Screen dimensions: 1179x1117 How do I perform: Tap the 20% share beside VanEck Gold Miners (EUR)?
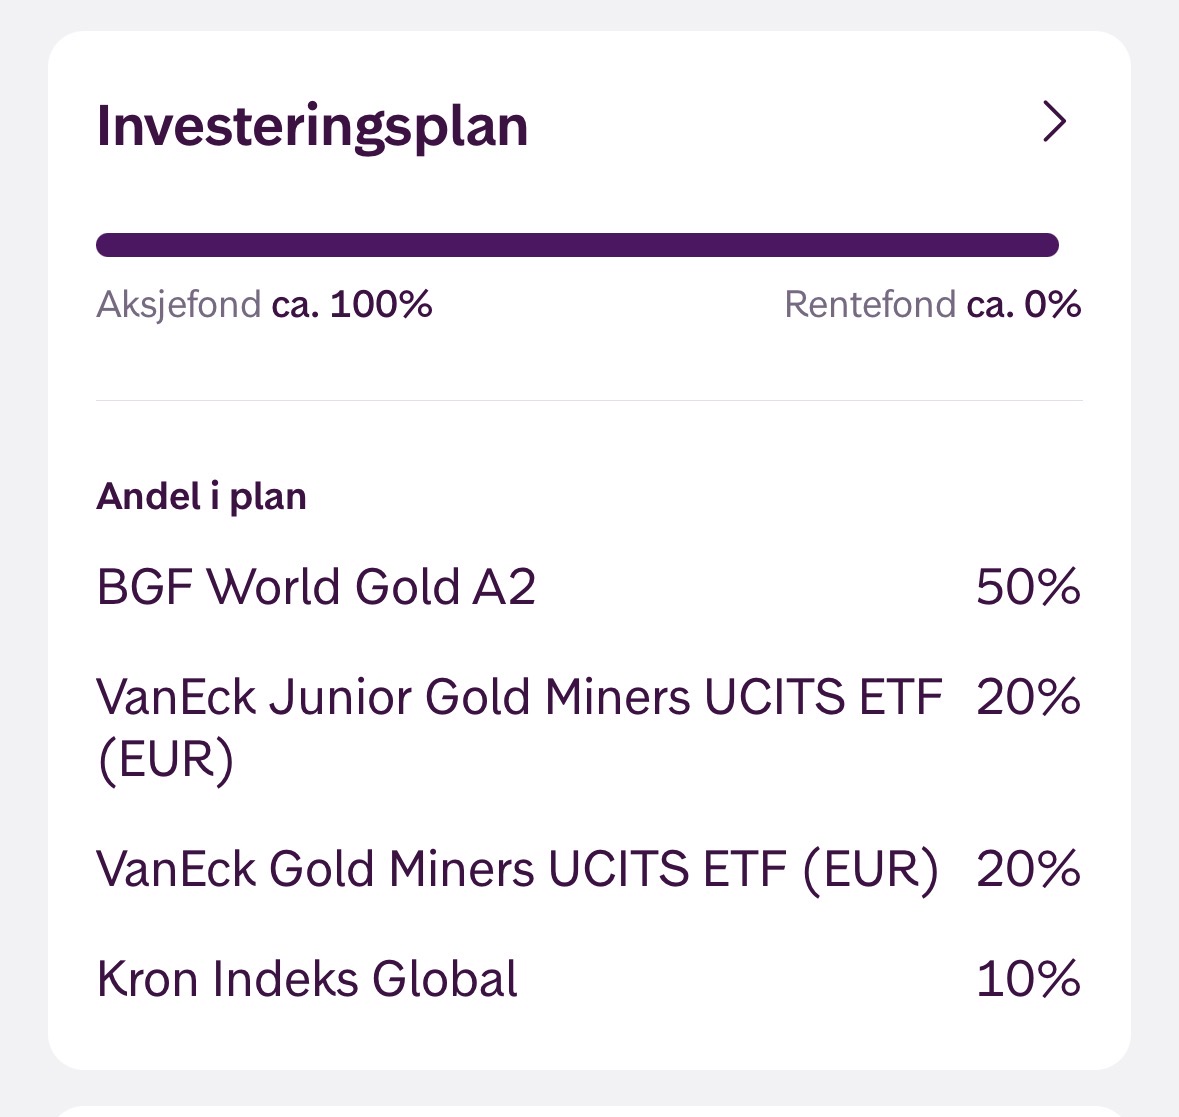click(1028, 869)
